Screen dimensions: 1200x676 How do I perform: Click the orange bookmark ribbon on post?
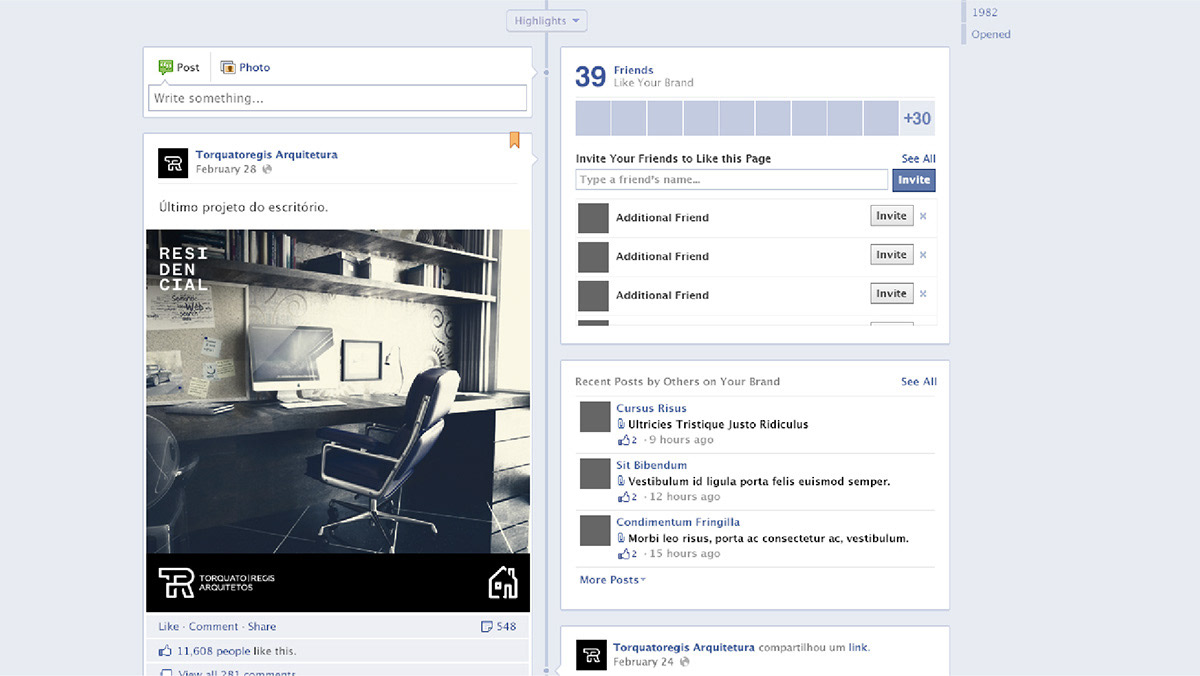514,140
